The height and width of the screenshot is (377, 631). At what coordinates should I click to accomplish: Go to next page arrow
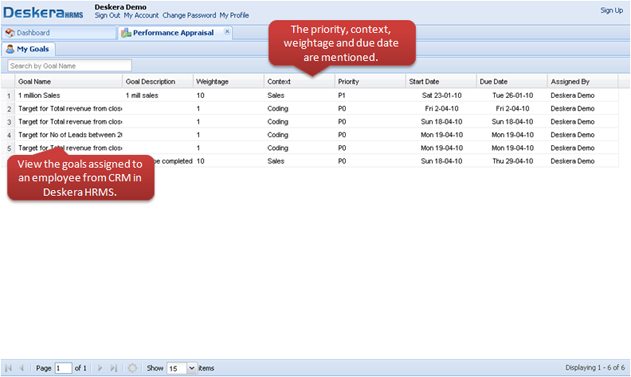coord(100,368)
